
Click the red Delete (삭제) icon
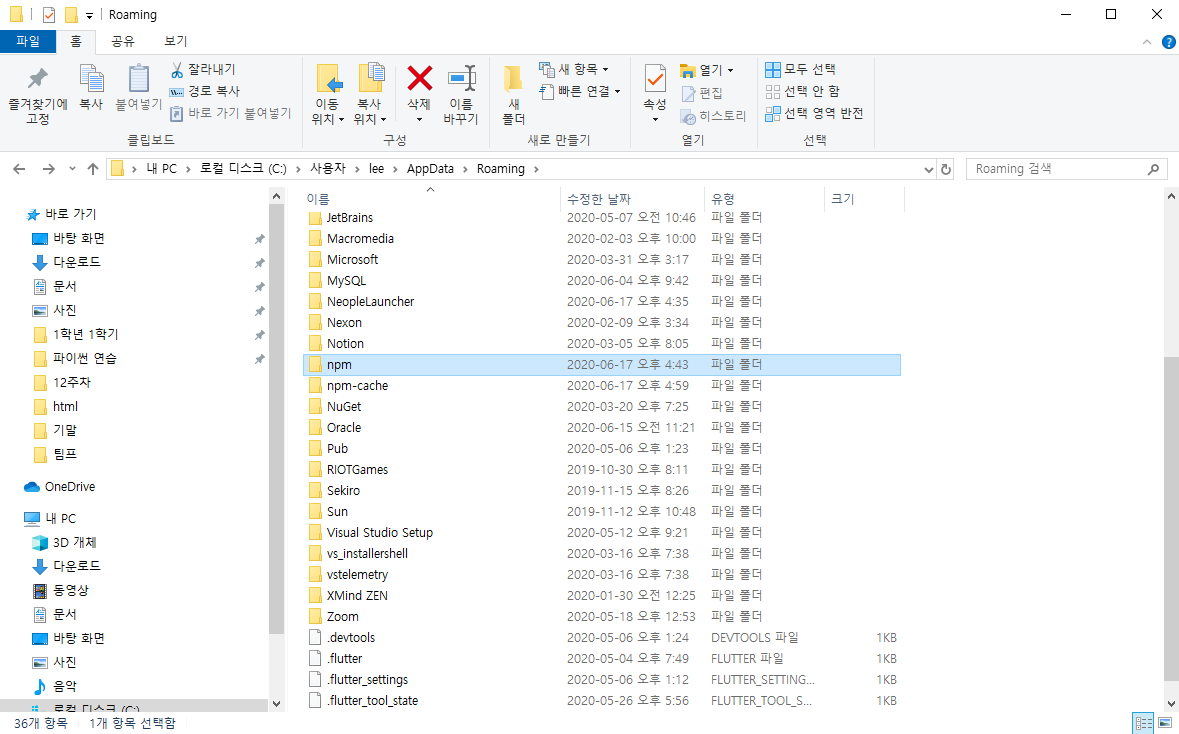420,78
